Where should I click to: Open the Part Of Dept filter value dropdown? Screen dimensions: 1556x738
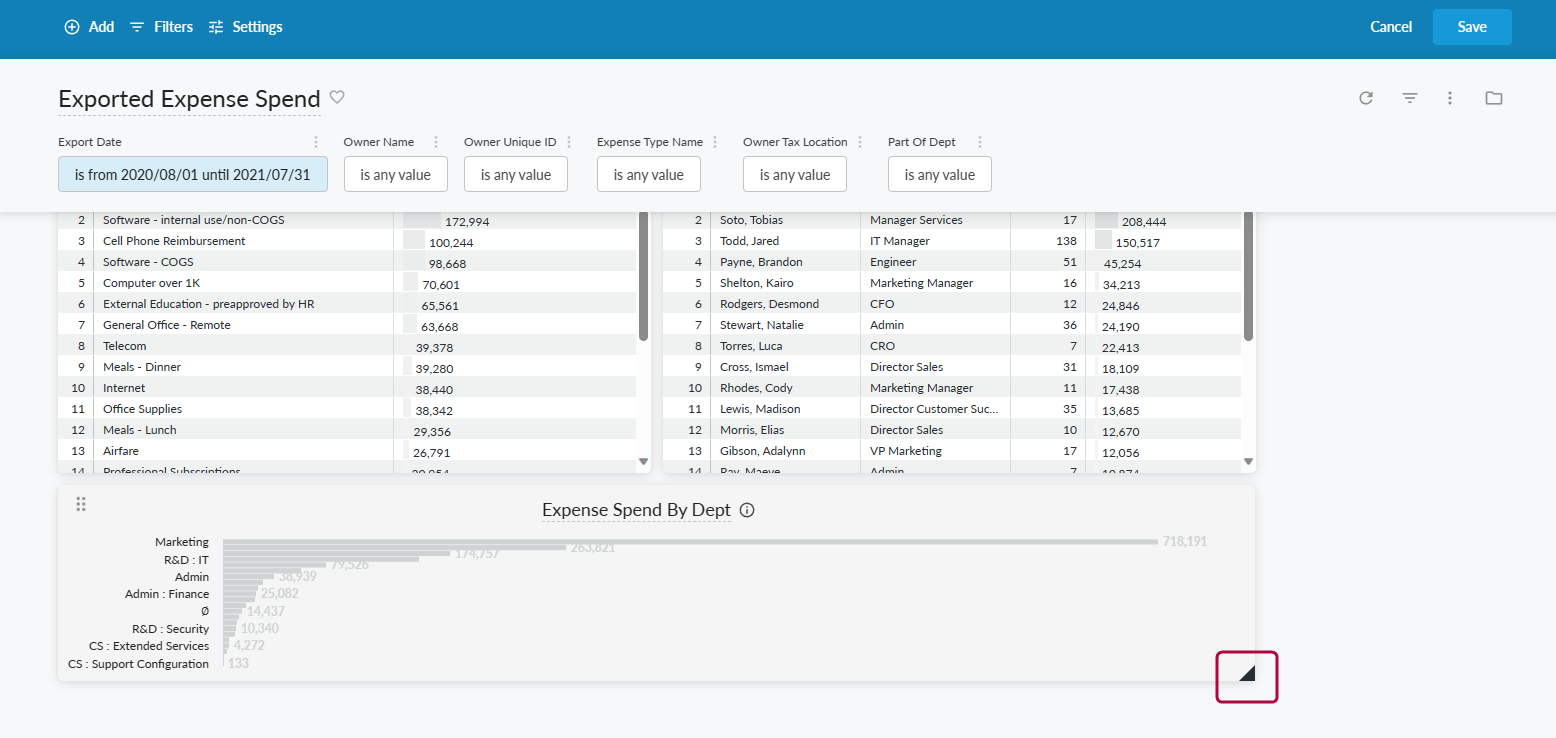(x=939, y=175)
